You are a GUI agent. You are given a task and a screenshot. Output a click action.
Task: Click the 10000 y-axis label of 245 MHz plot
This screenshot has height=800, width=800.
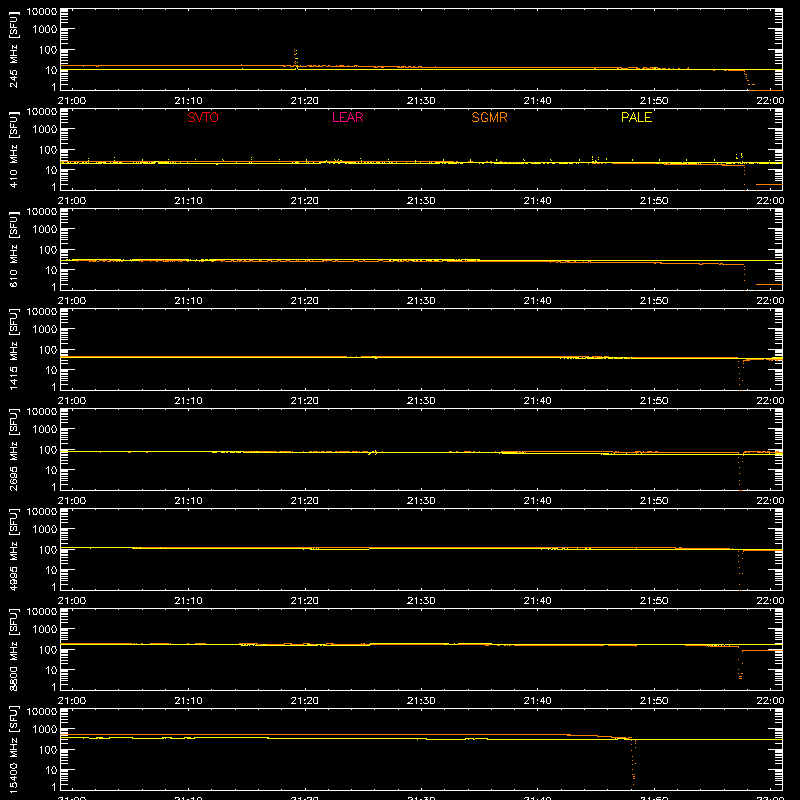[x=42, y=12]
